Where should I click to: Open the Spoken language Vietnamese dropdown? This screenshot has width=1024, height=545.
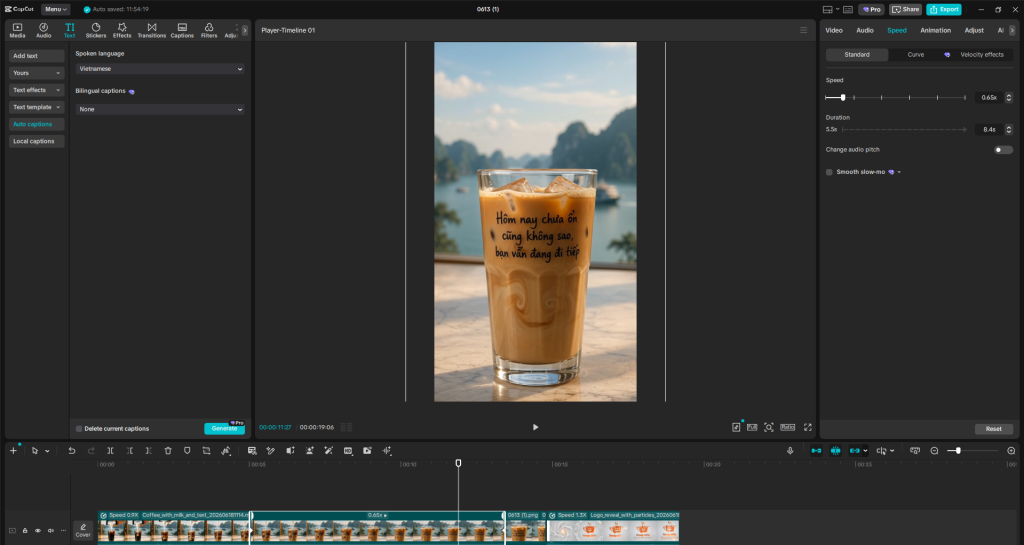tap(160, 69)
